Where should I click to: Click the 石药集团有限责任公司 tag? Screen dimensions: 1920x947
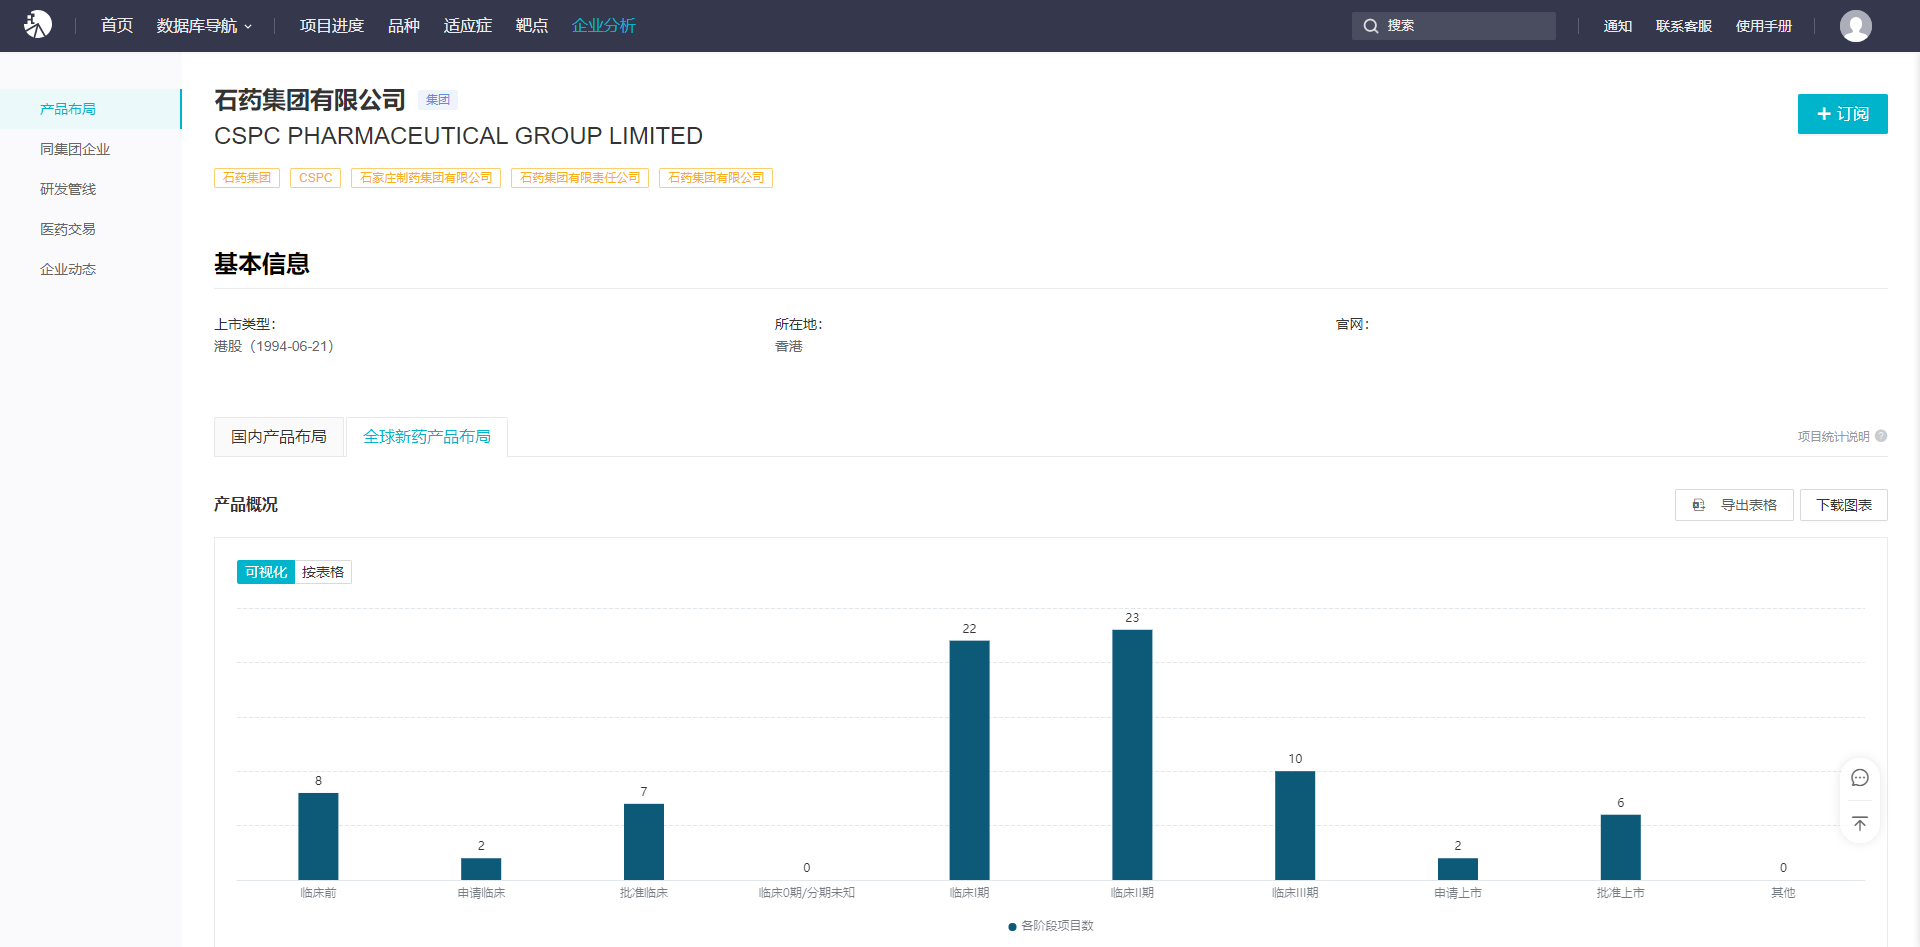tap(580, 178)
